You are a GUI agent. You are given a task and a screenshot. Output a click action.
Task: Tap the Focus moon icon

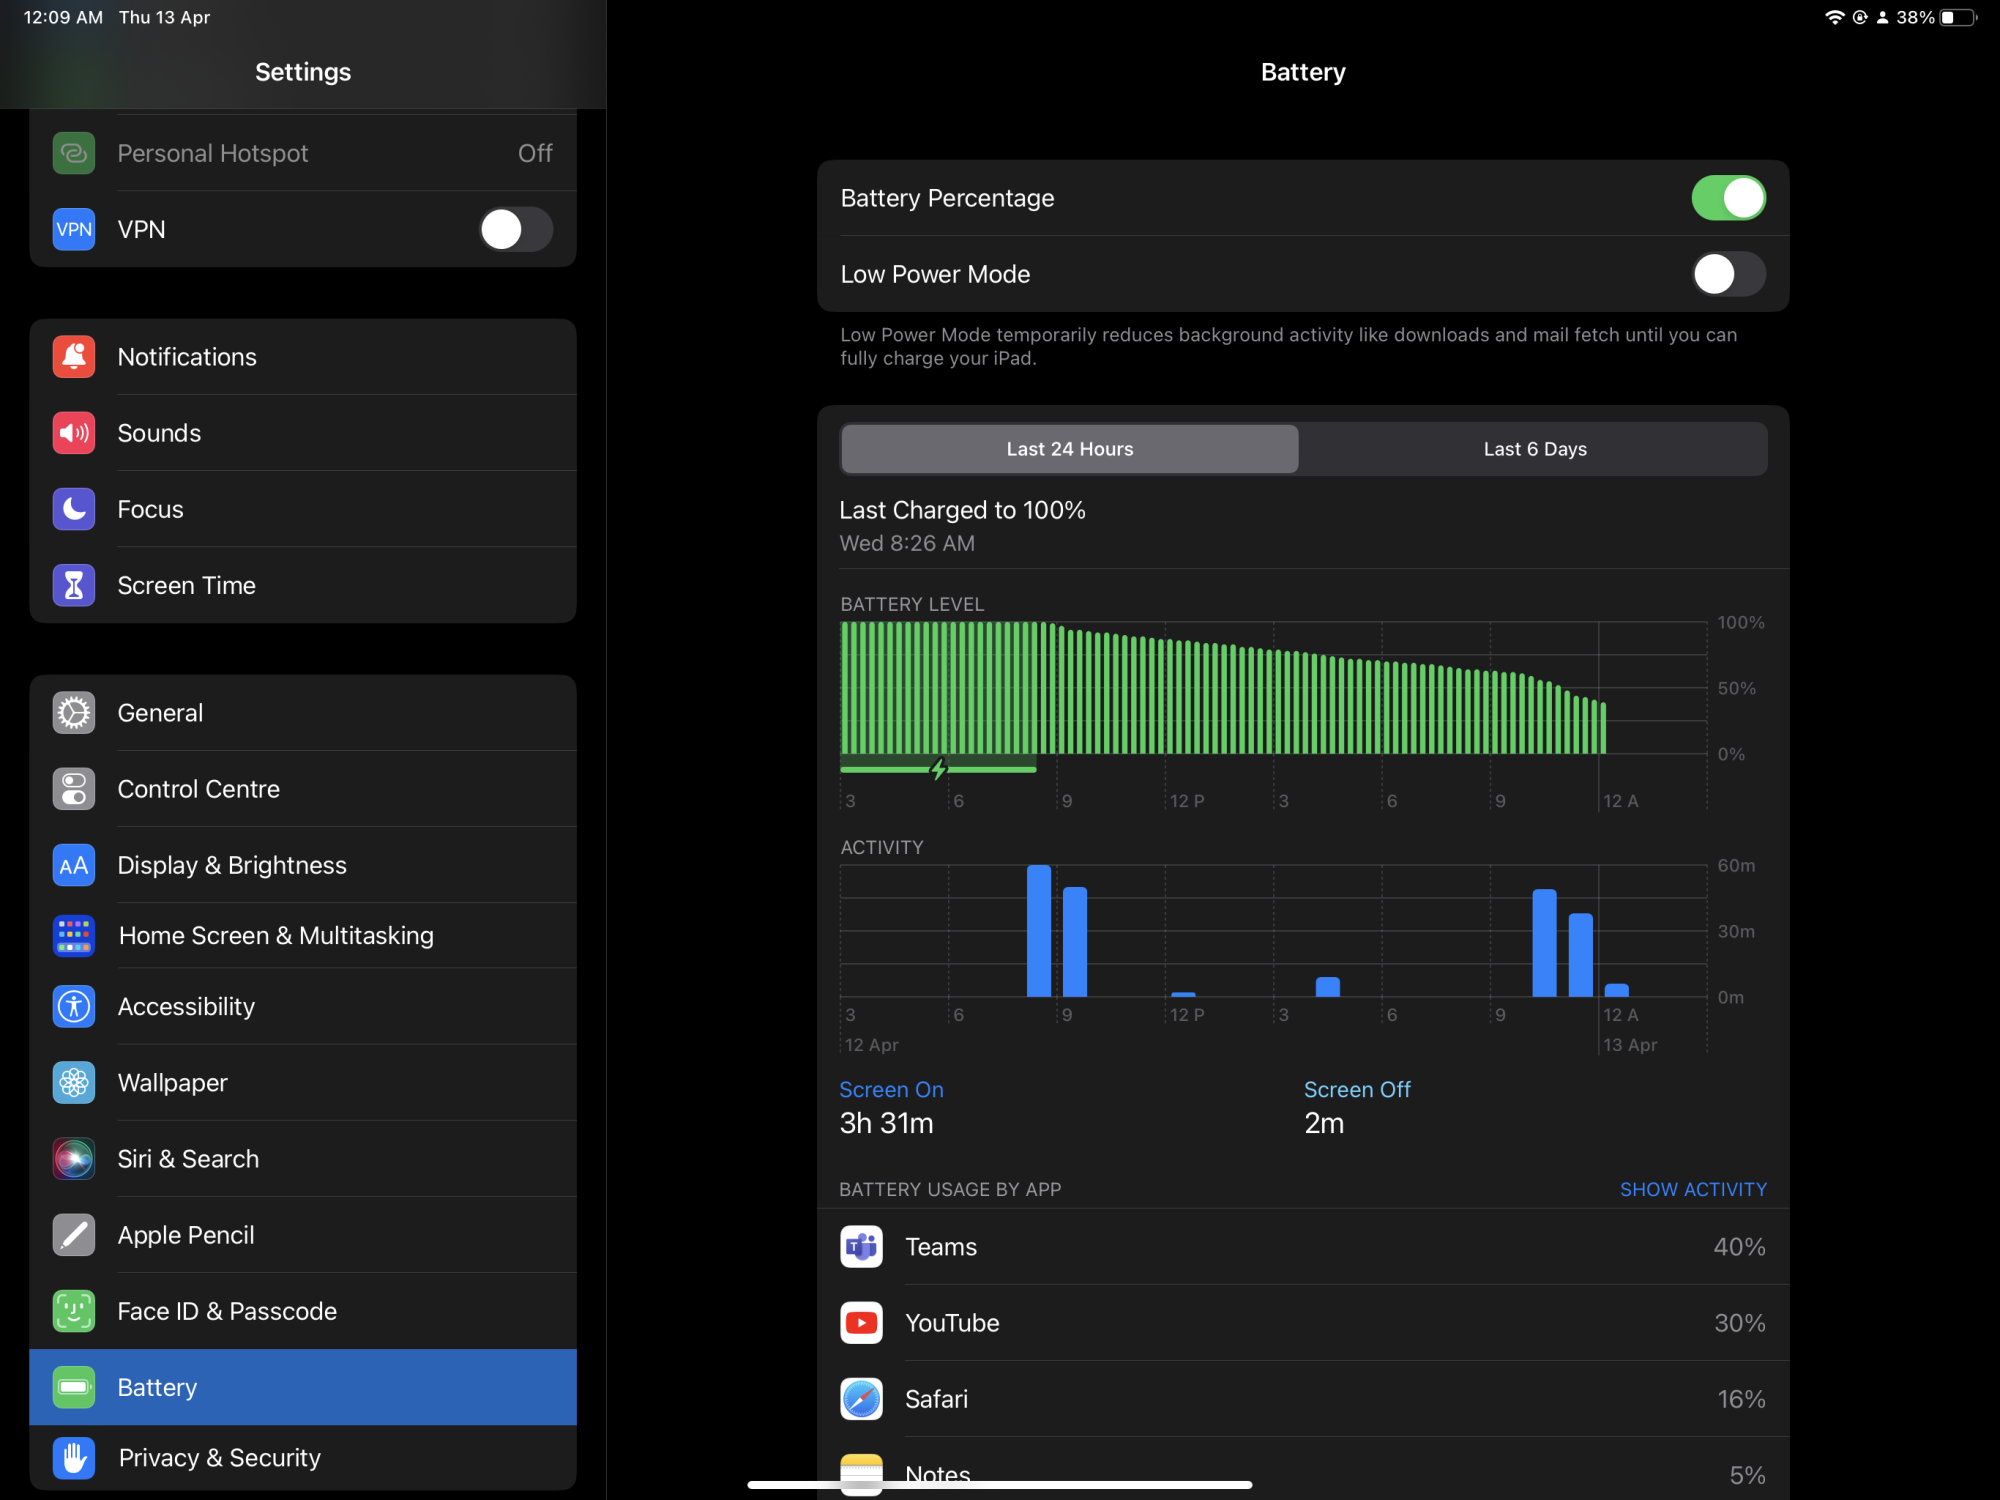[74, 509]
